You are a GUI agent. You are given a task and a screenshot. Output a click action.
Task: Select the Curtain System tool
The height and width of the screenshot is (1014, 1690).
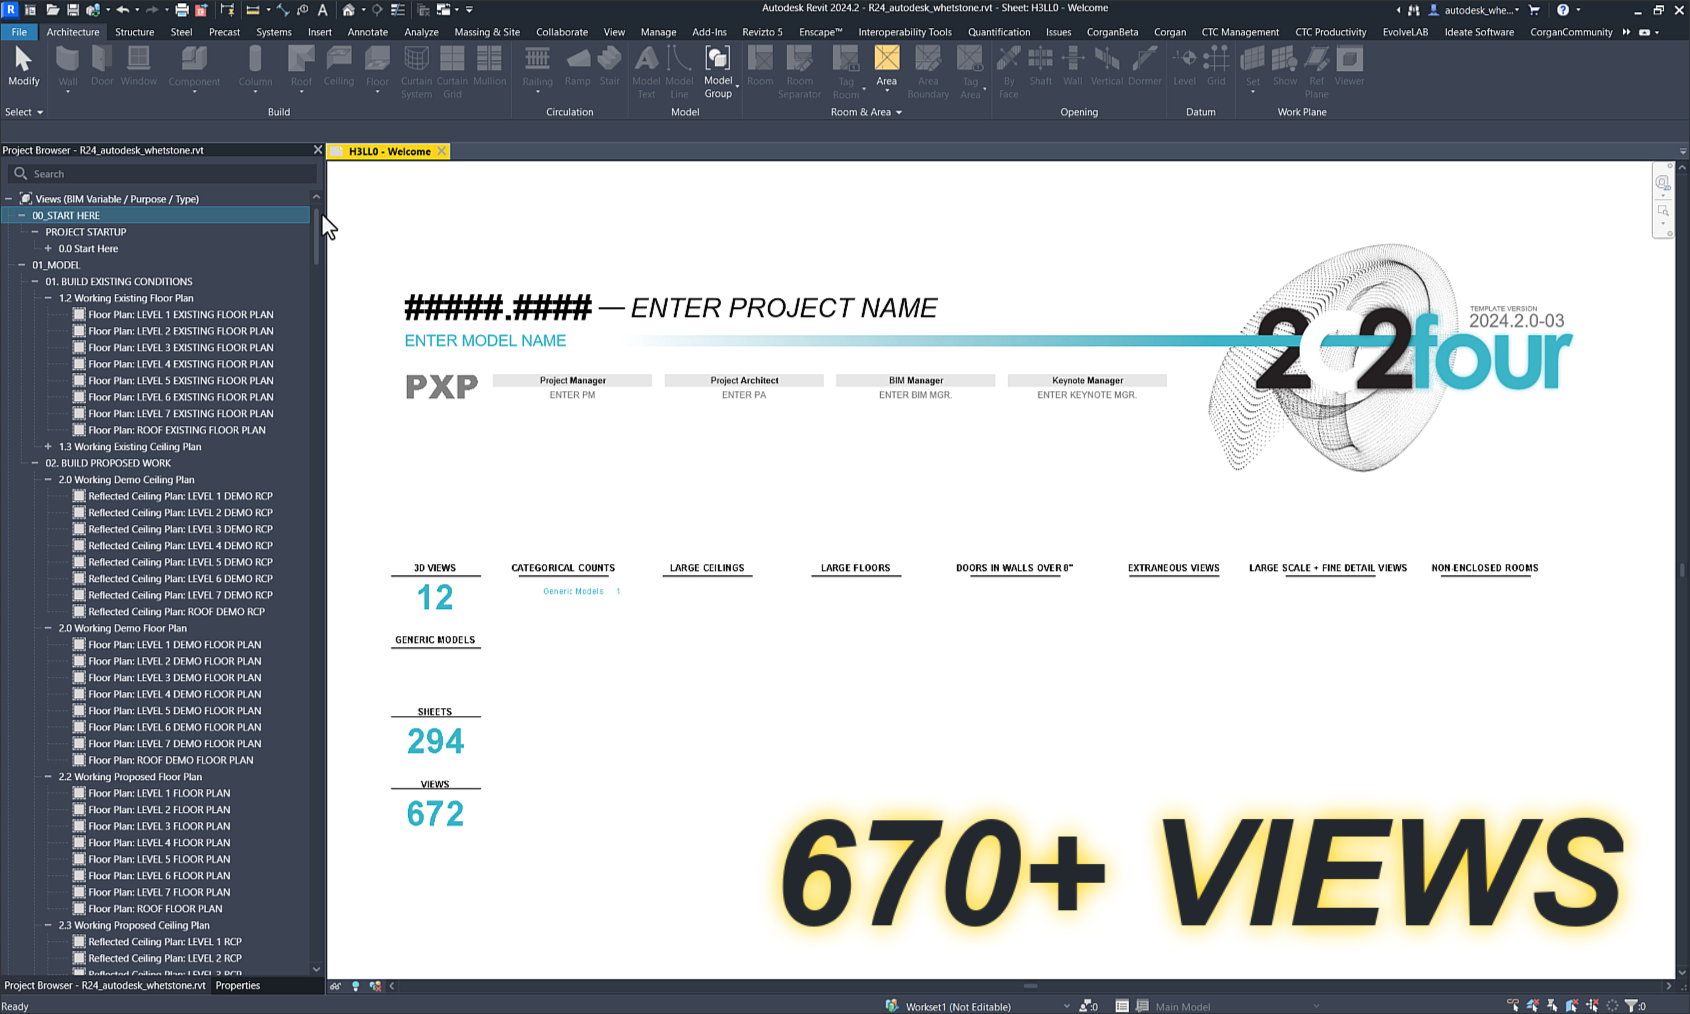tap(416, 72)
